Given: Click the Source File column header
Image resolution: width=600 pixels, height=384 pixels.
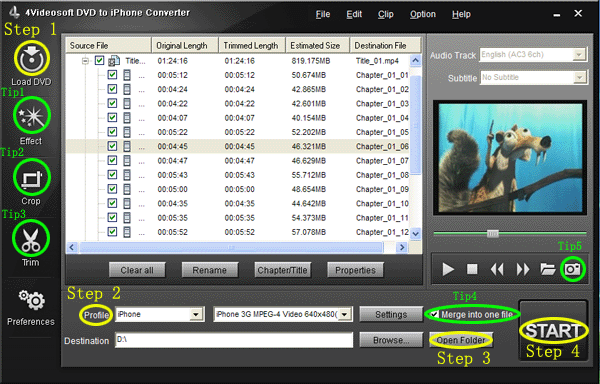Looking at the screenshot, I should [x=108, y=46].
